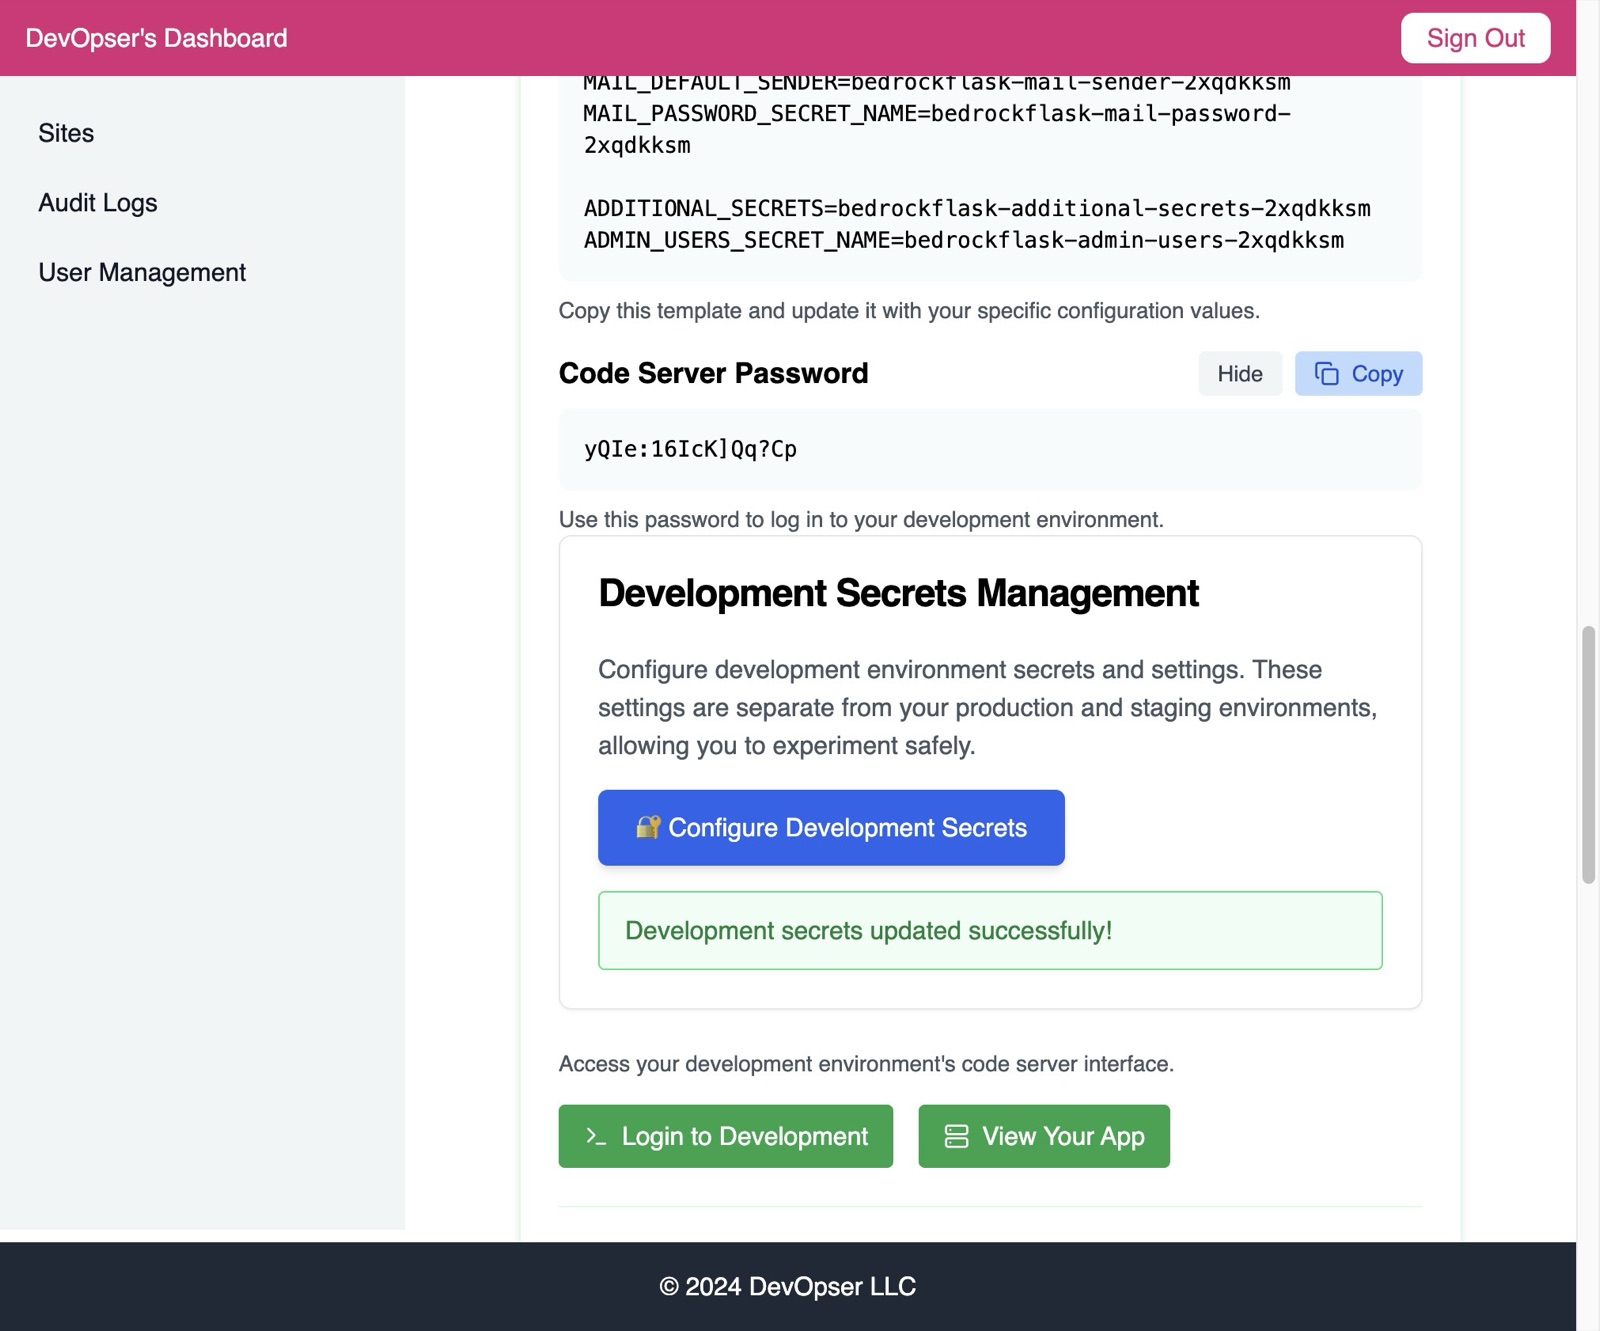
Task: Go to User Management
Action: 142,273
